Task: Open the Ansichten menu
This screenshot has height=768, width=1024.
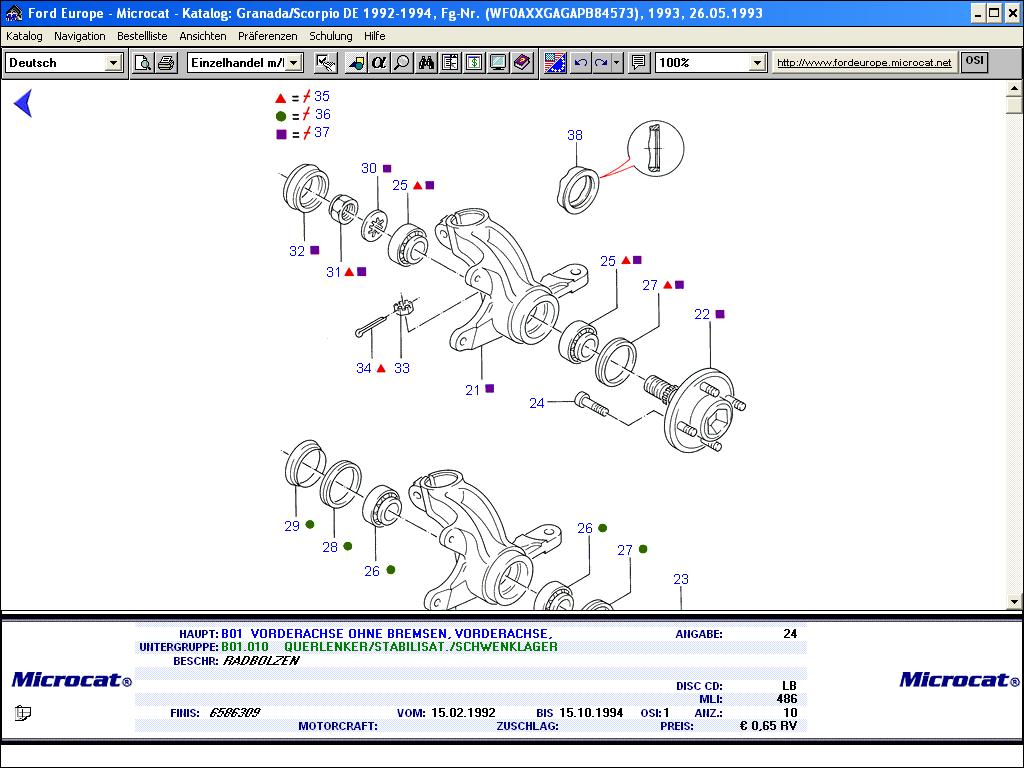Action: coord(202,36)
